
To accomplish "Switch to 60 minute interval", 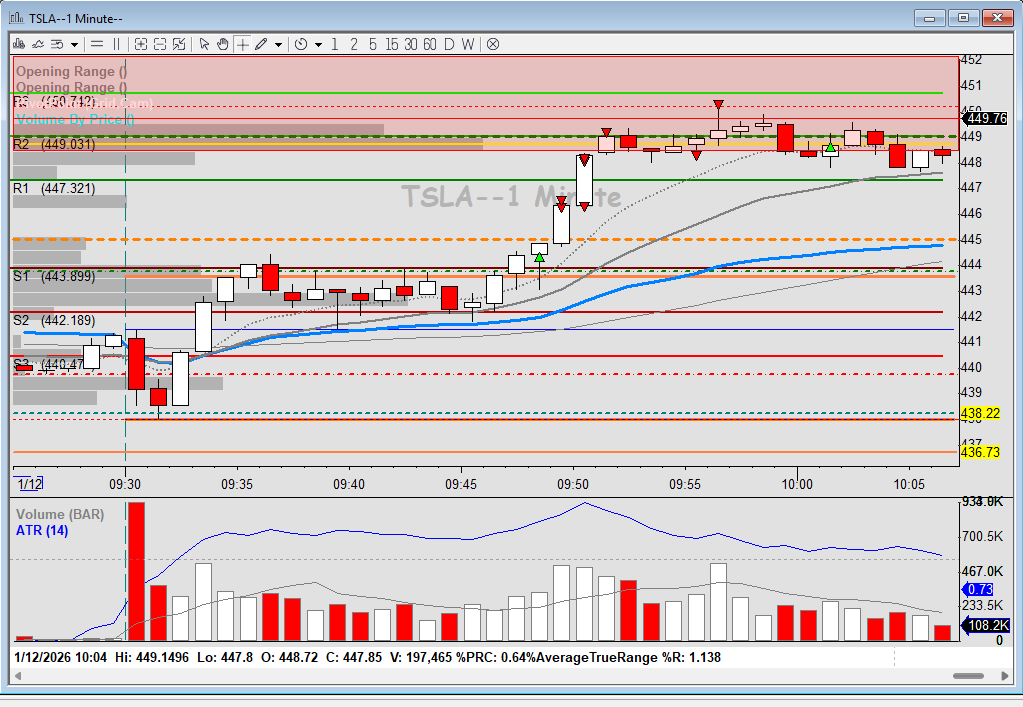I will [429, 44].
